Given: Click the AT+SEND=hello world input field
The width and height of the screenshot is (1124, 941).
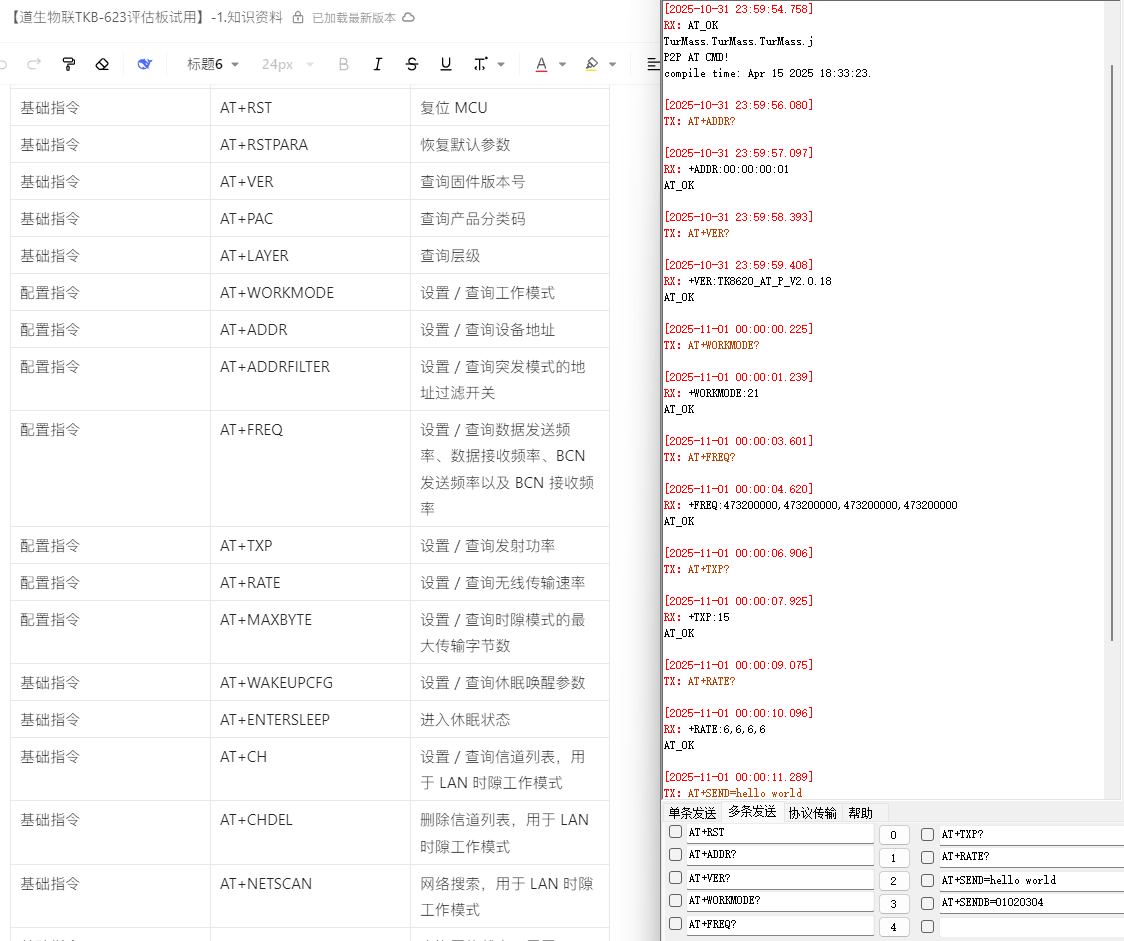Looking at the screenshot, I should coord(1032,881).
